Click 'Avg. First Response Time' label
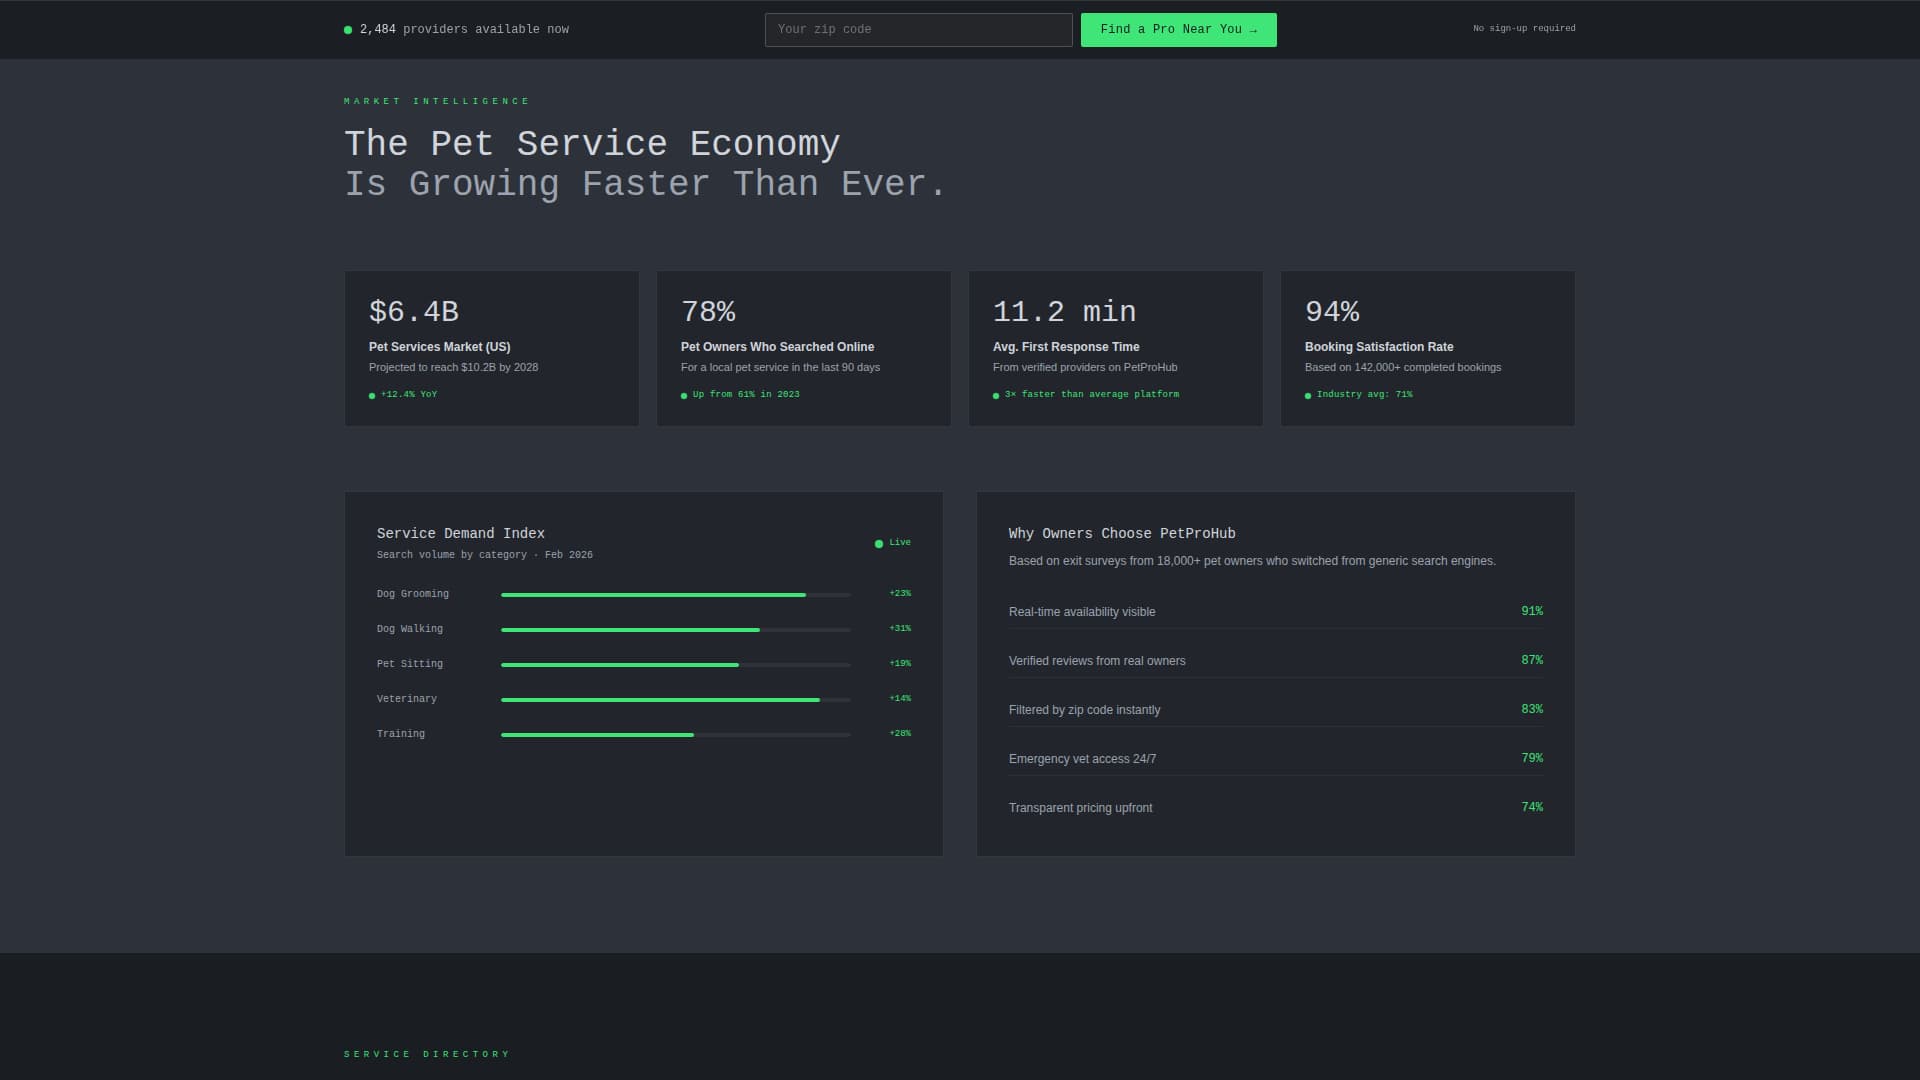This screenshot has width=1920, height=1080. coord(1066,347)
